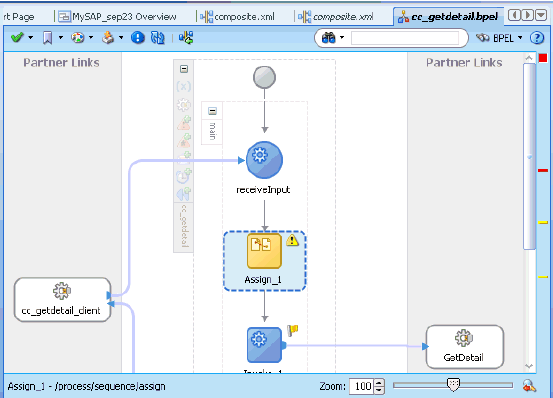The image size is (553, 398).
Task: Click the faded gear icon in scope bar
Action: coord(183,105)
